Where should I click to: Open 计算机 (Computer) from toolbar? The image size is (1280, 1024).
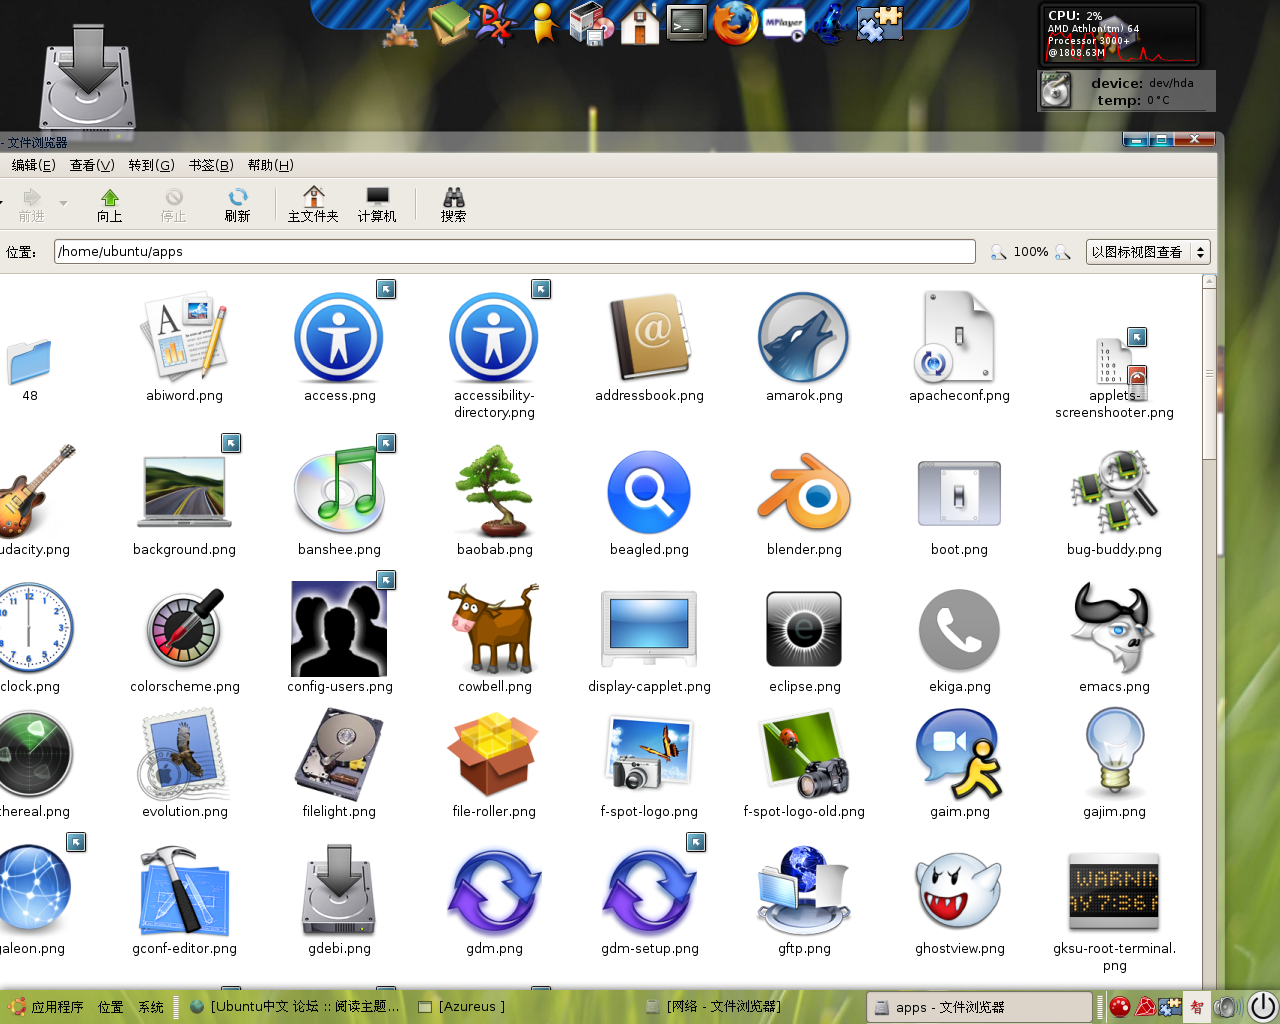377,205
